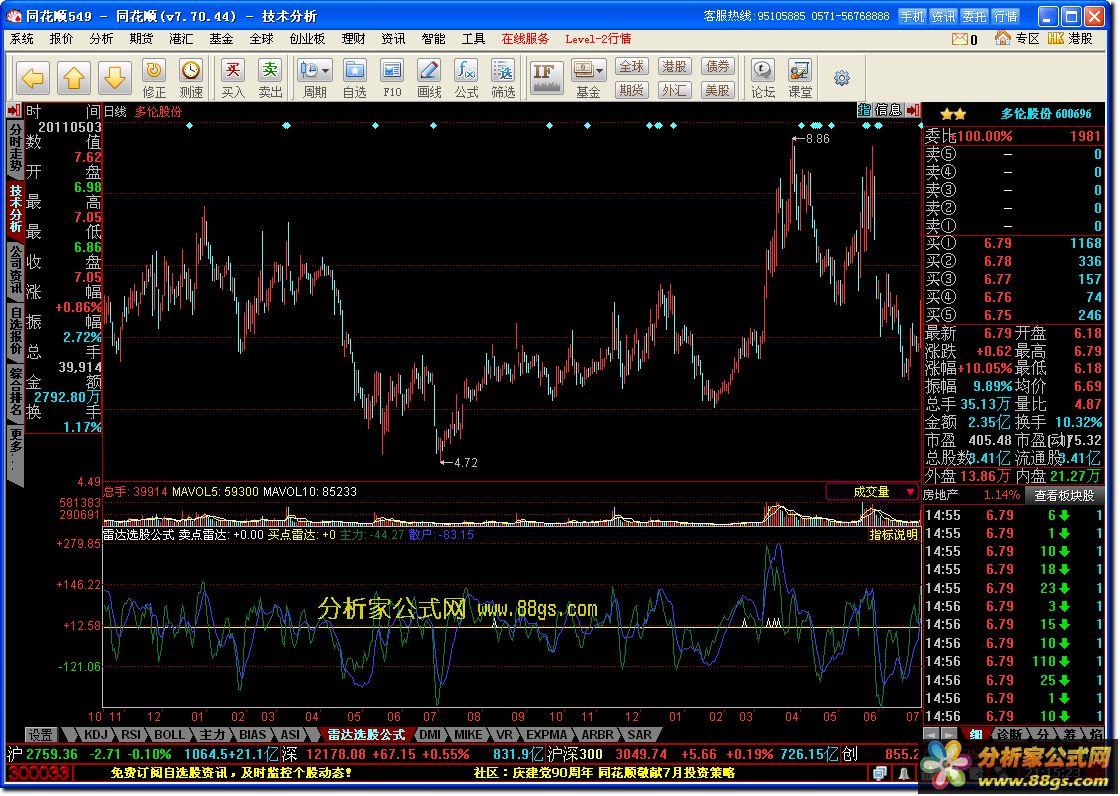Open the 在线服务 menu
1120x796 pixels.
tap(525, 39)
